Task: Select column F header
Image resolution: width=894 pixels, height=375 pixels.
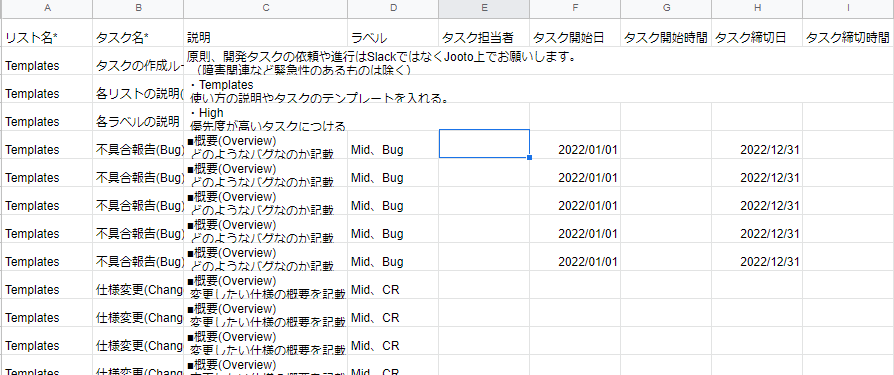Action: [x=575, y=9]
